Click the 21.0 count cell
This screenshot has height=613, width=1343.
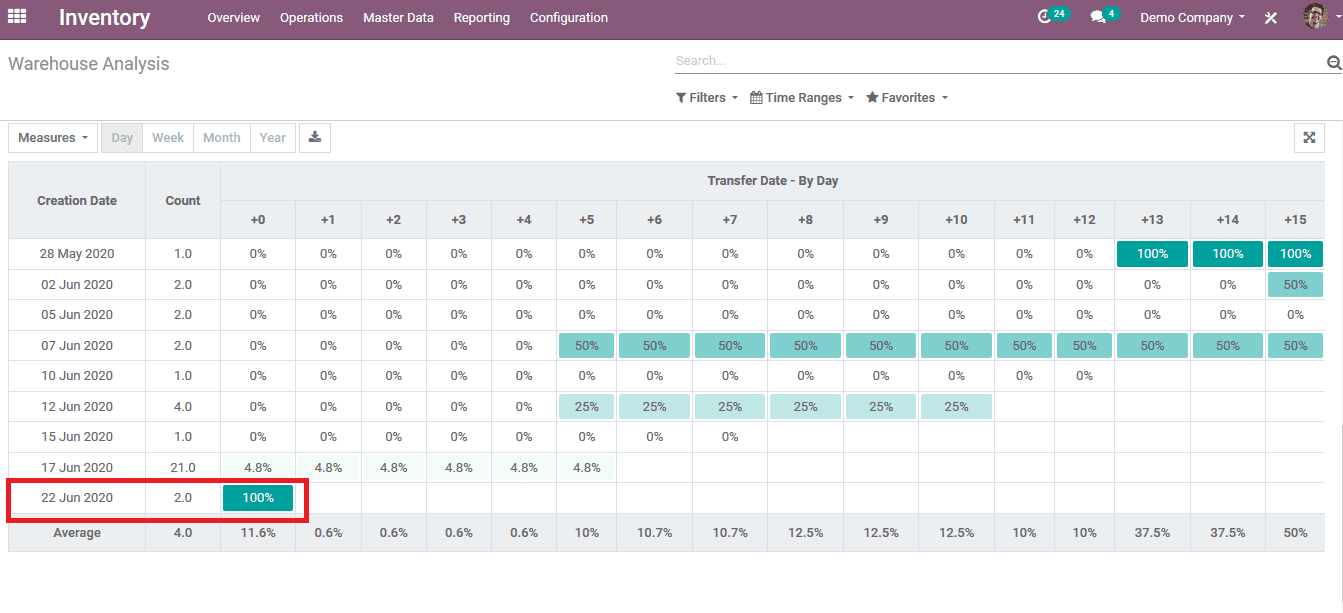(183, 468)
